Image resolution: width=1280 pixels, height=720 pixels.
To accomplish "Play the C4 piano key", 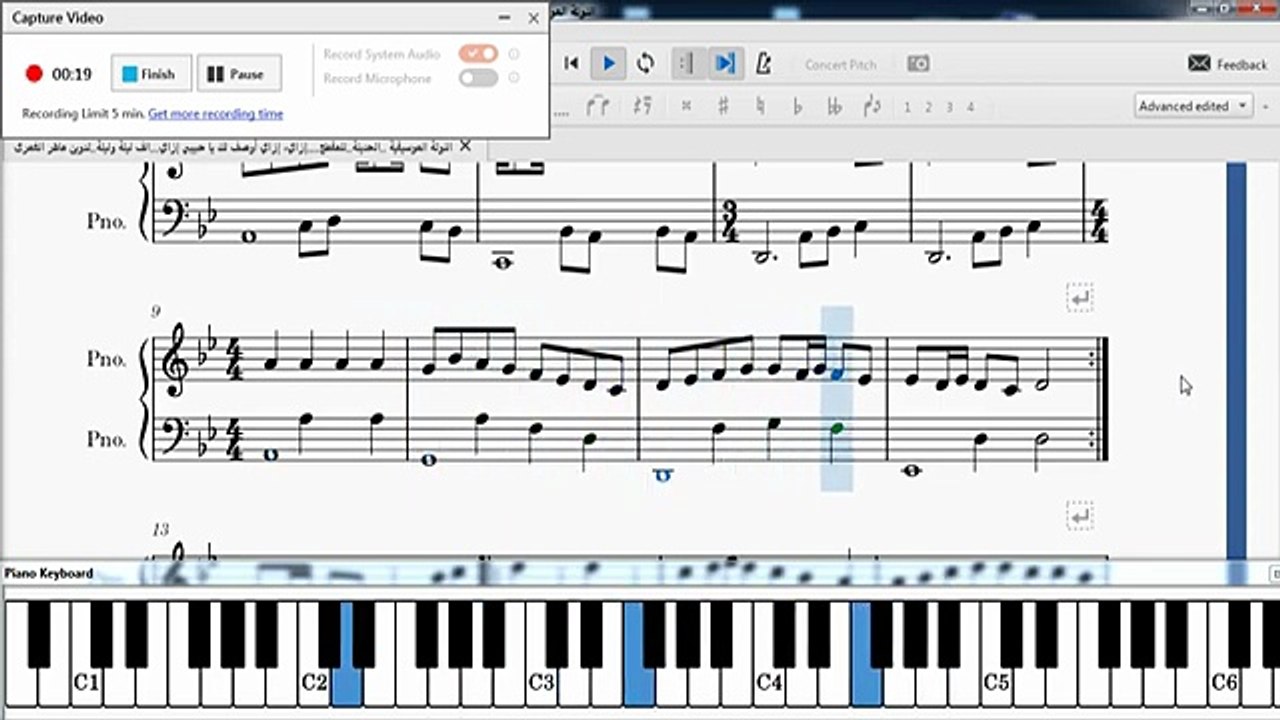I will point(768,684).
